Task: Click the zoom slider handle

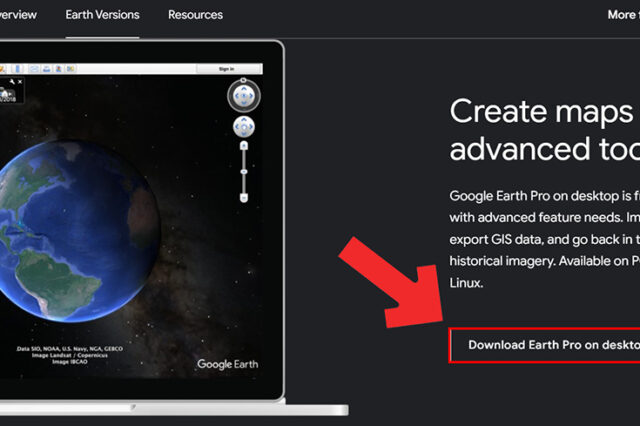Action: point(244,172)
